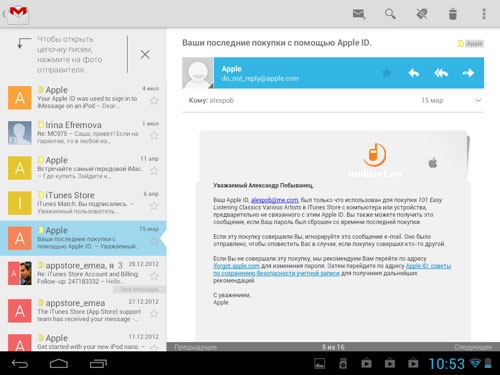Open Apple email about new iPod nano
Viewport: 500px width, 375px height.
[x=83, y=340]
